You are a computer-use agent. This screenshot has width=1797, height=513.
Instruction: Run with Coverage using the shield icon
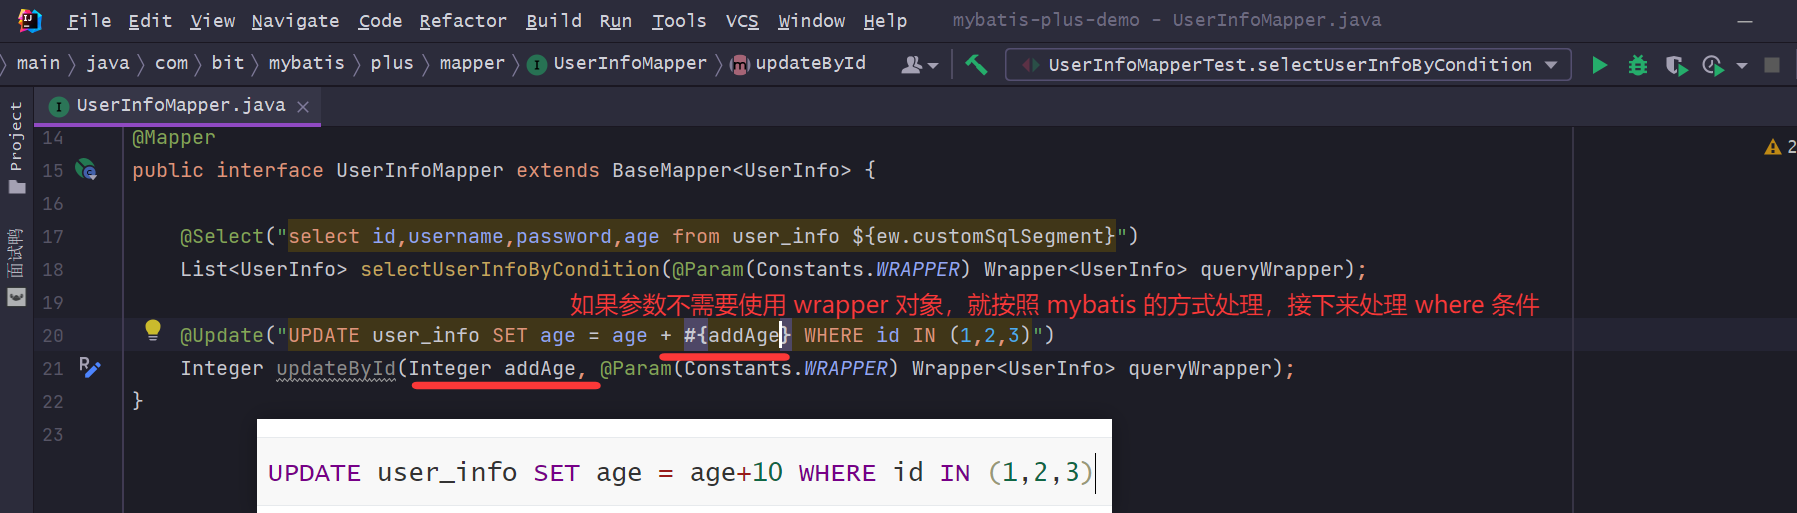(1676, 65)
